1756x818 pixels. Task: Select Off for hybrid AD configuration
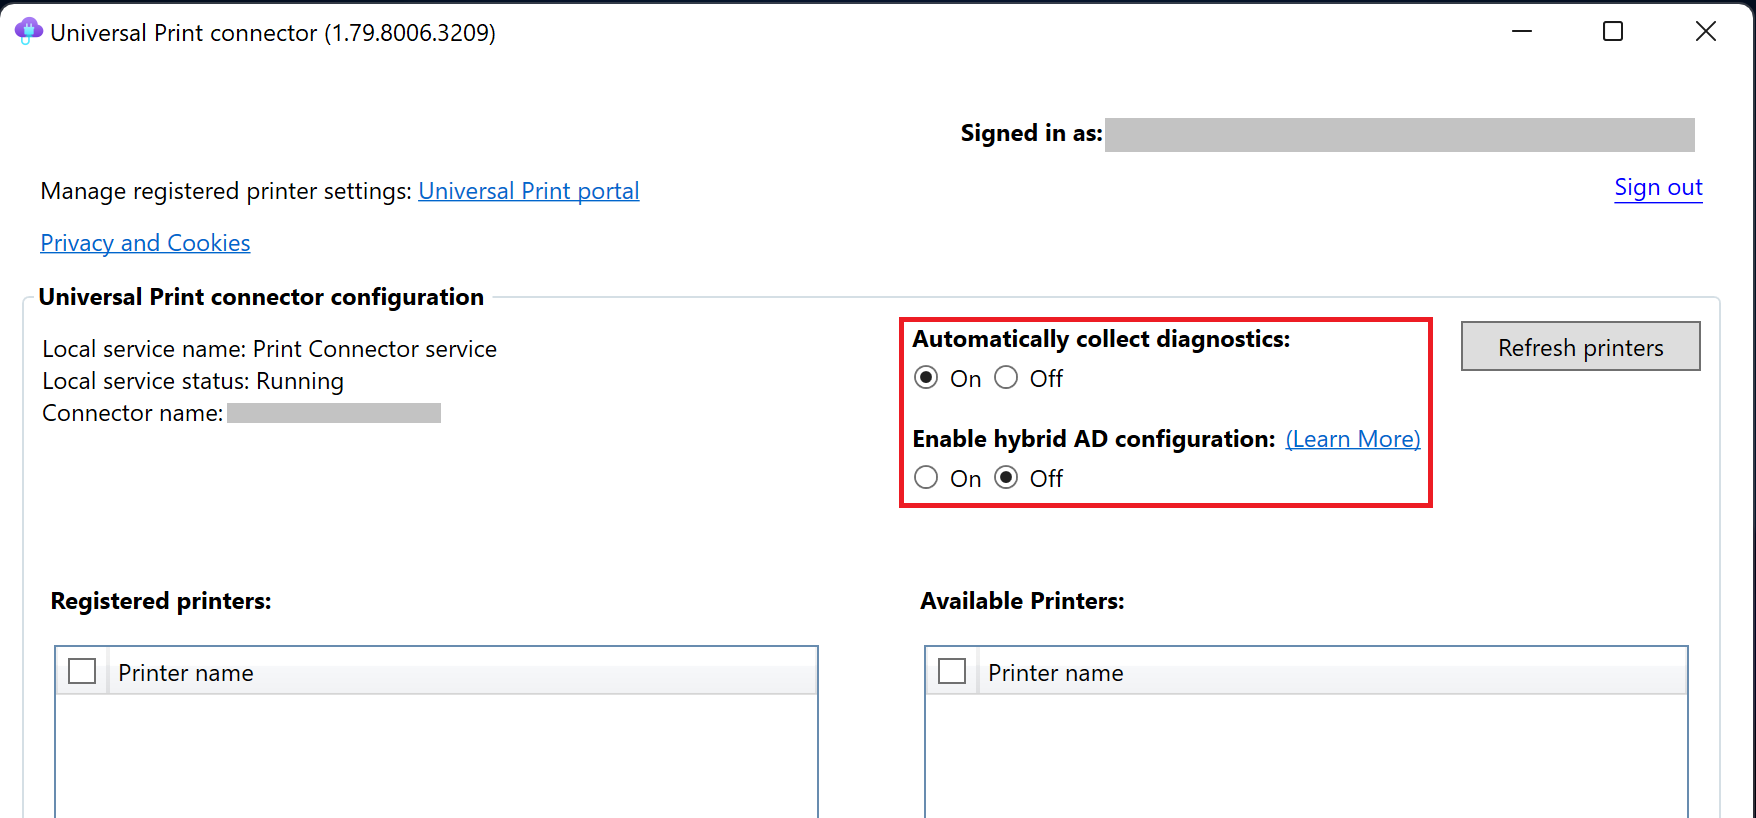point(1007,478)
